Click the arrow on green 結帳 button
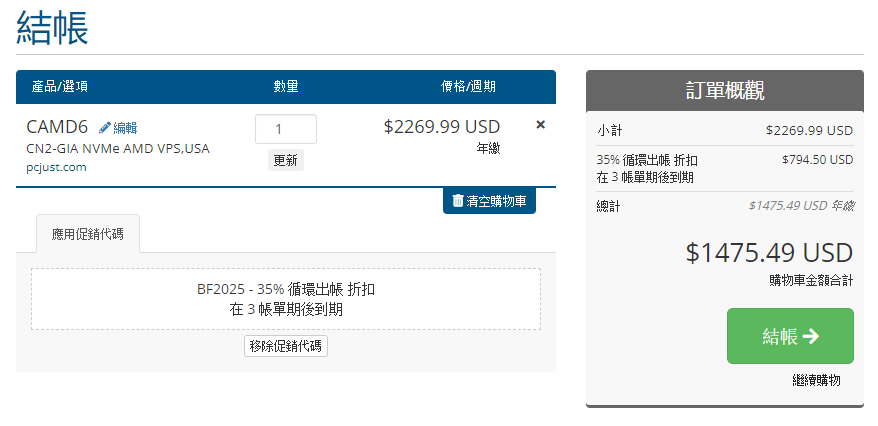Image resolution: width=878 pixels, height=426 pixels. pos(811,336)
